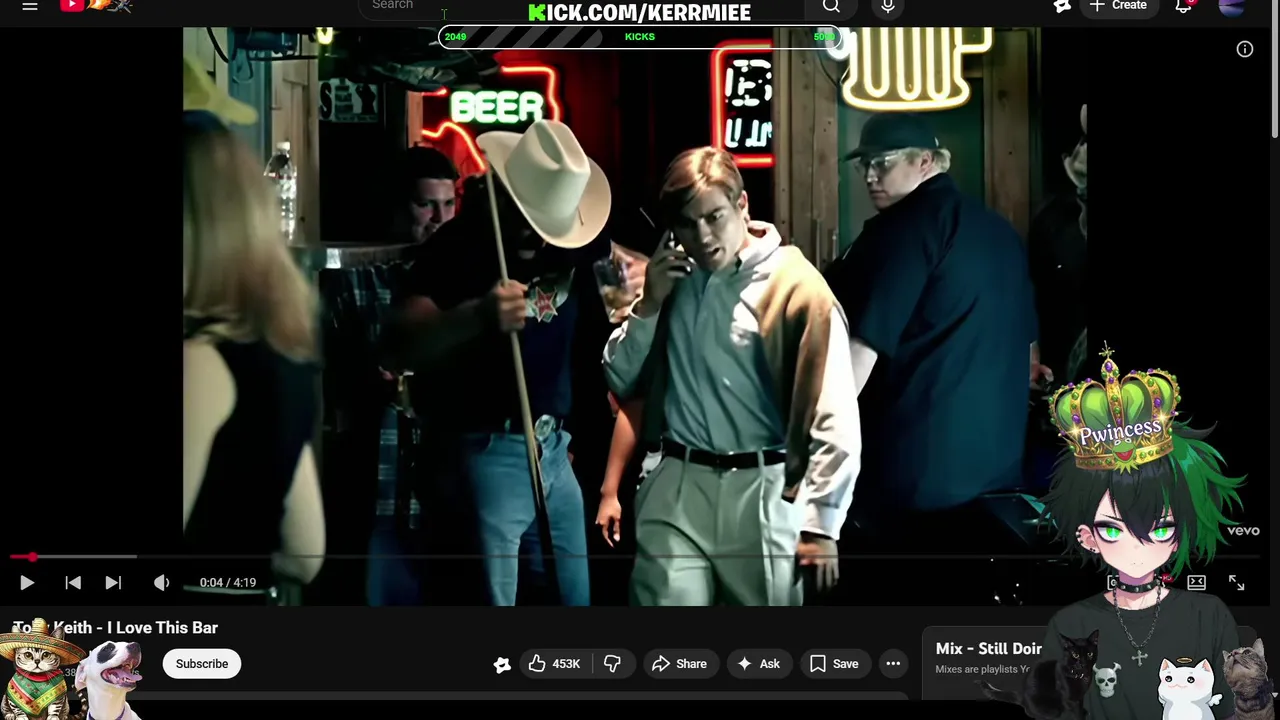Image resolution: width=1280 pixels, height=720 pixels.
Task: Mute the video volume
Action: pyautogui.click(x=161, y=583)
